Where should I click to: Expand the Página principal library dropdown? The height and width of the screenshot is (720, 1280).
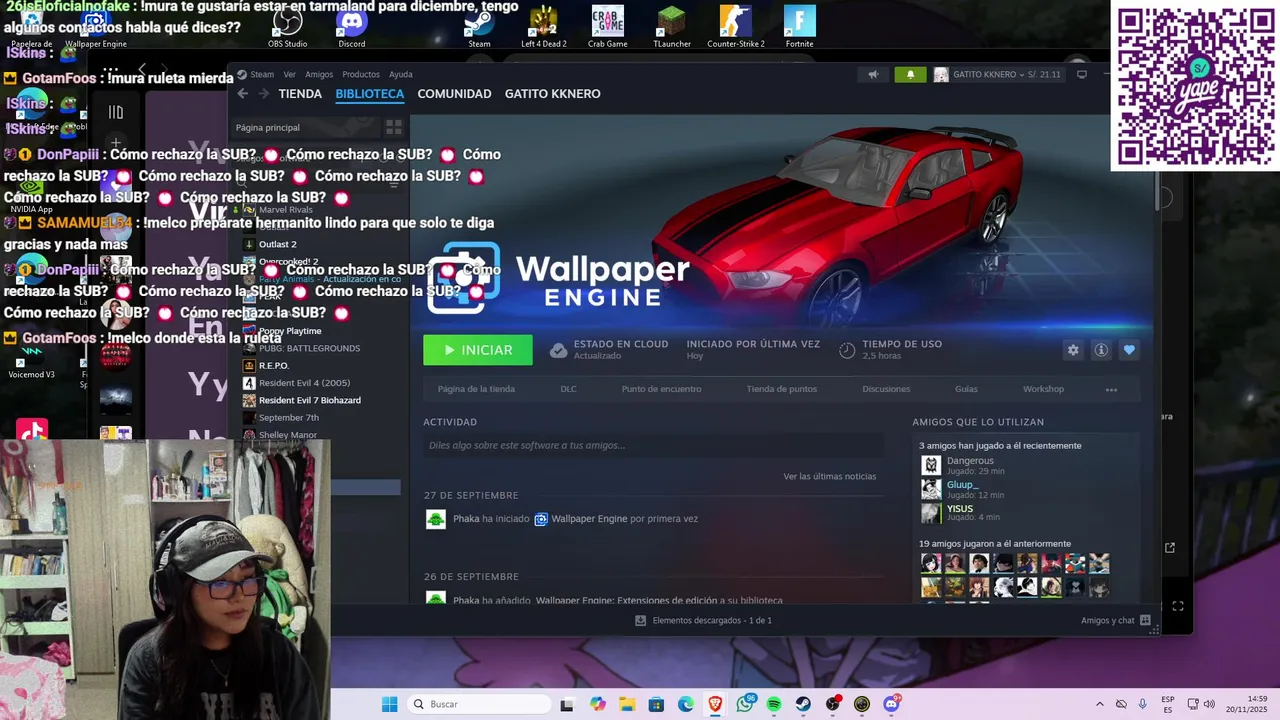pyautogui.click(x=305, y=127)
